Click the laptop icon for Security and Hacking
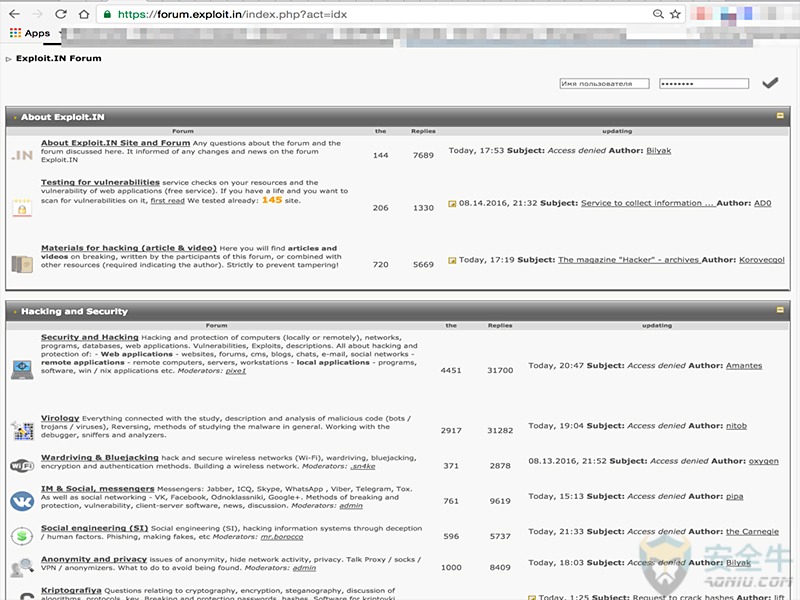Image resolution: width=800 pixels, height=600 pixels. pyautogui.click(x=22, y=369)
